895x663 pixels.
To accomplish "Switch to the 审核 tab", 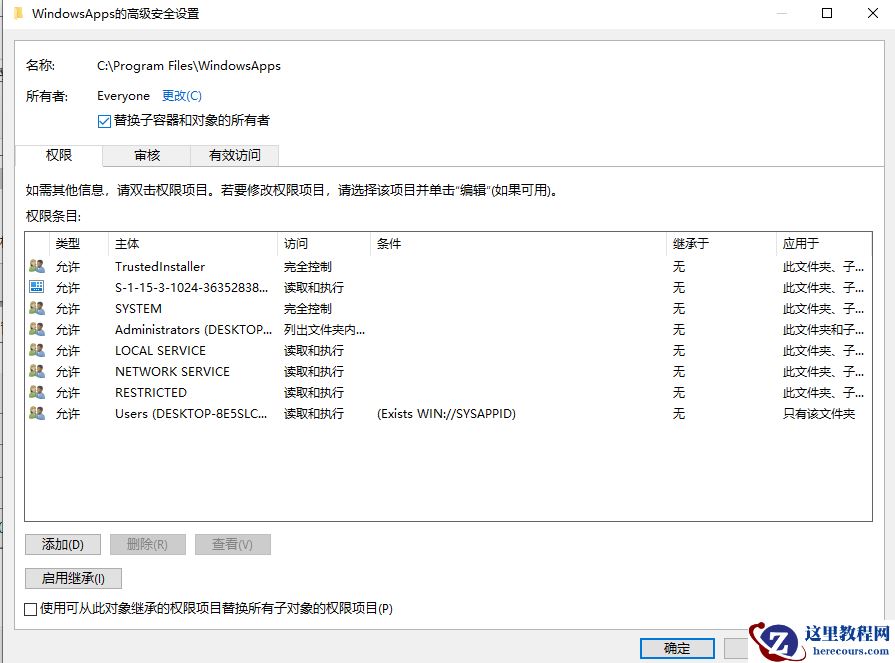I will click(x=146, y=155).
